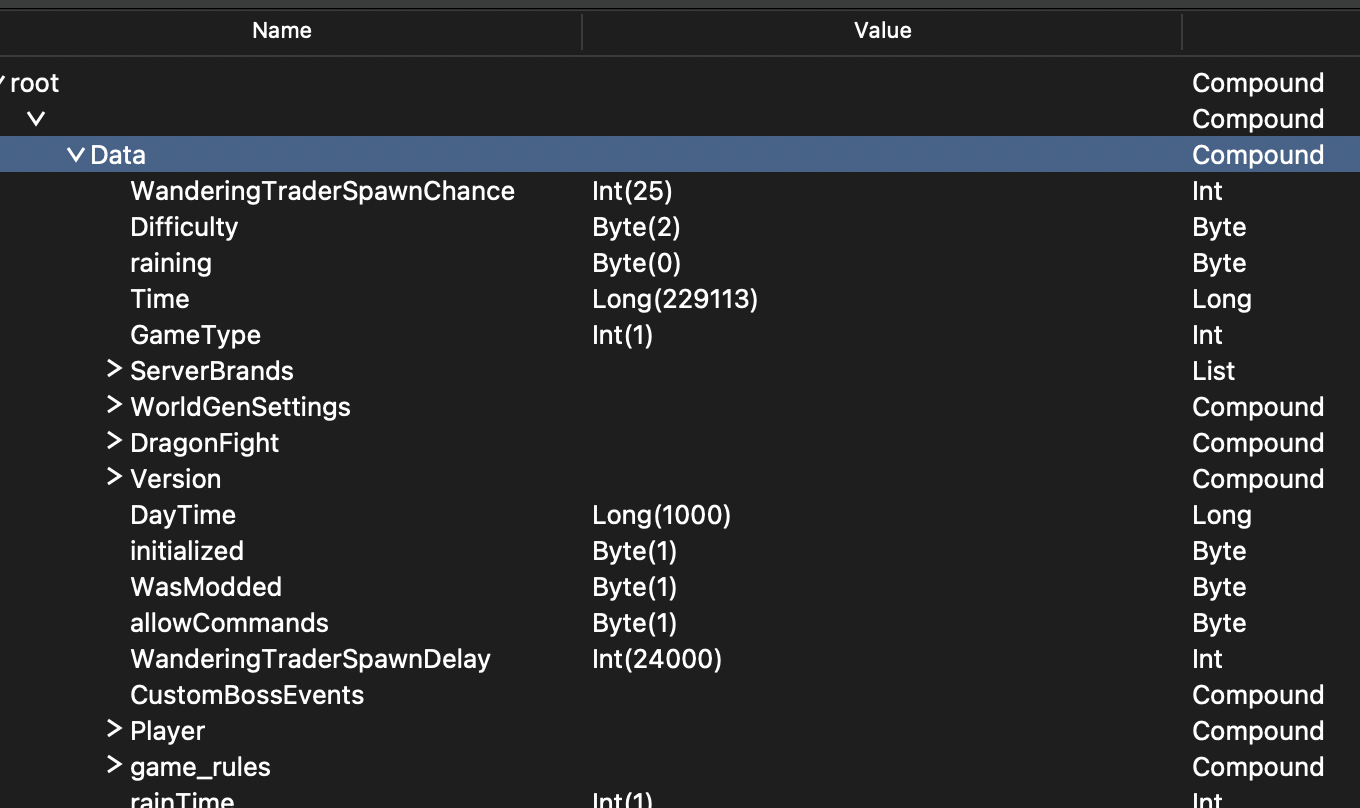
Task: Select the Time entry
Action: (x=159, y=299)
